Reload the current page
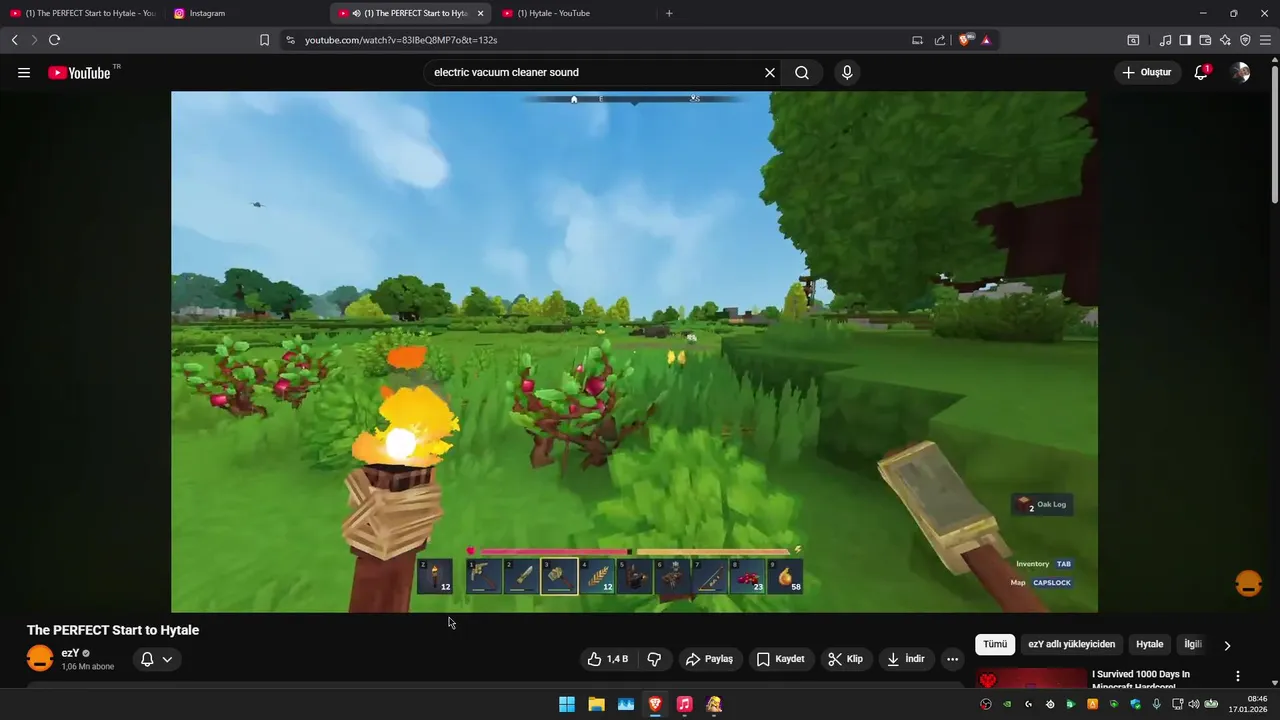 pos(54,40)
